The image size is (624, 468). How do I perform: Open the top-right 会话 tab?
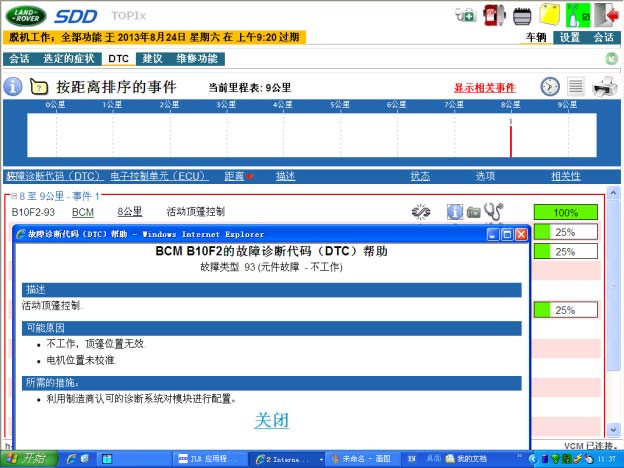click(603, 37)
